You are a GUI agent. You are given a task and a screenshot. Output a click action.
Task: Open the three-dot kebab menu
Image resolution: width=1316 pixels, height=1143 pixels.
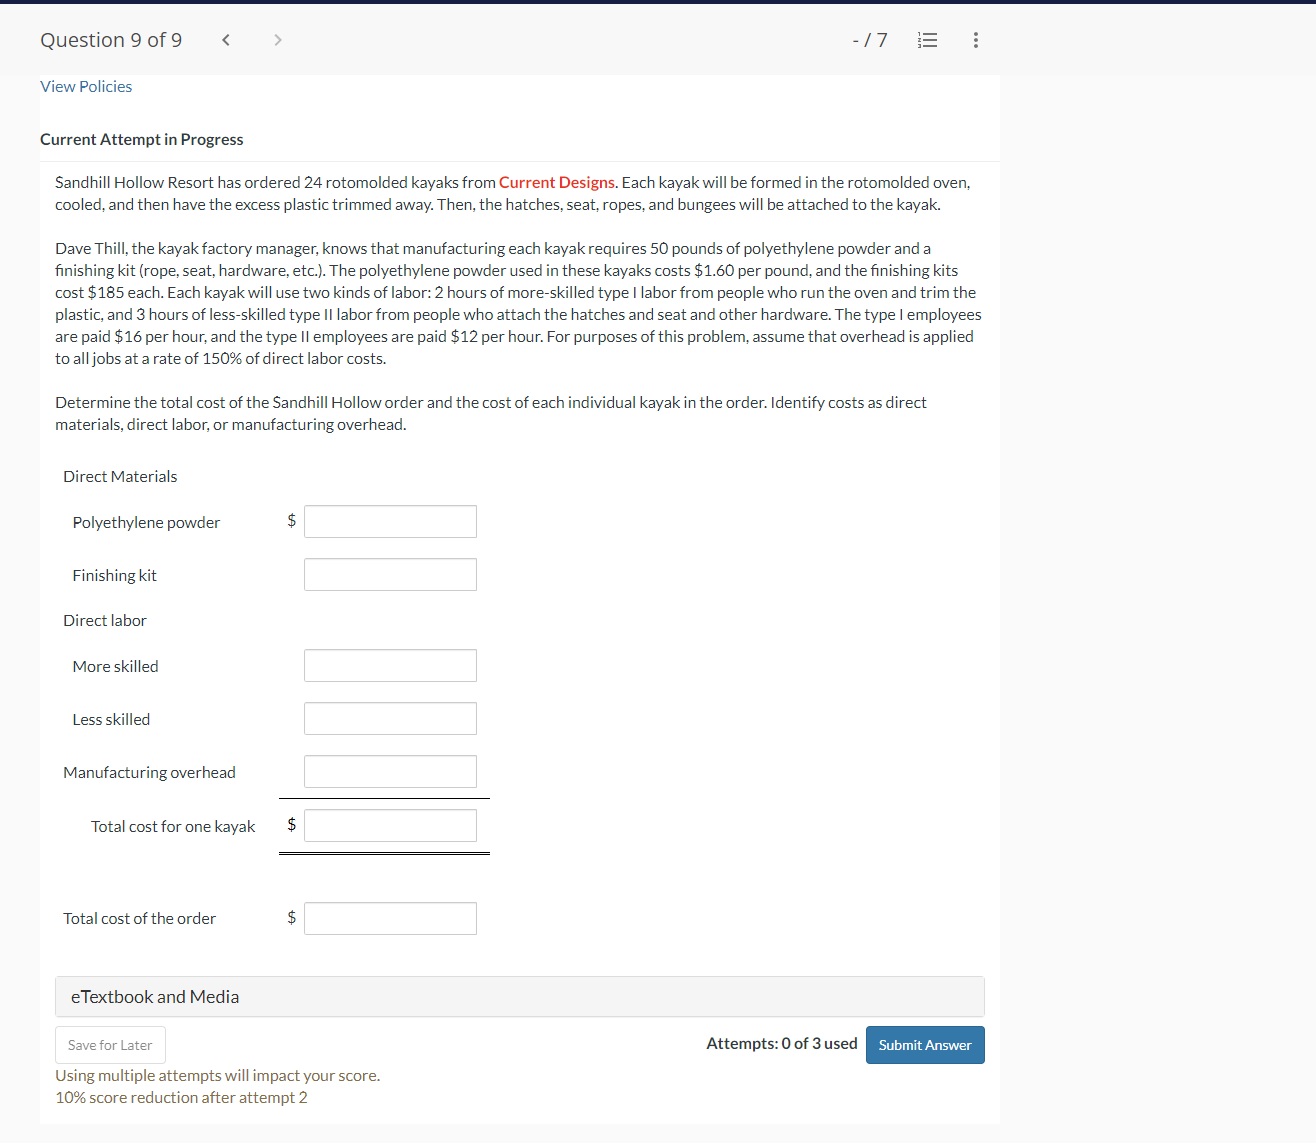tap(975, 40)
